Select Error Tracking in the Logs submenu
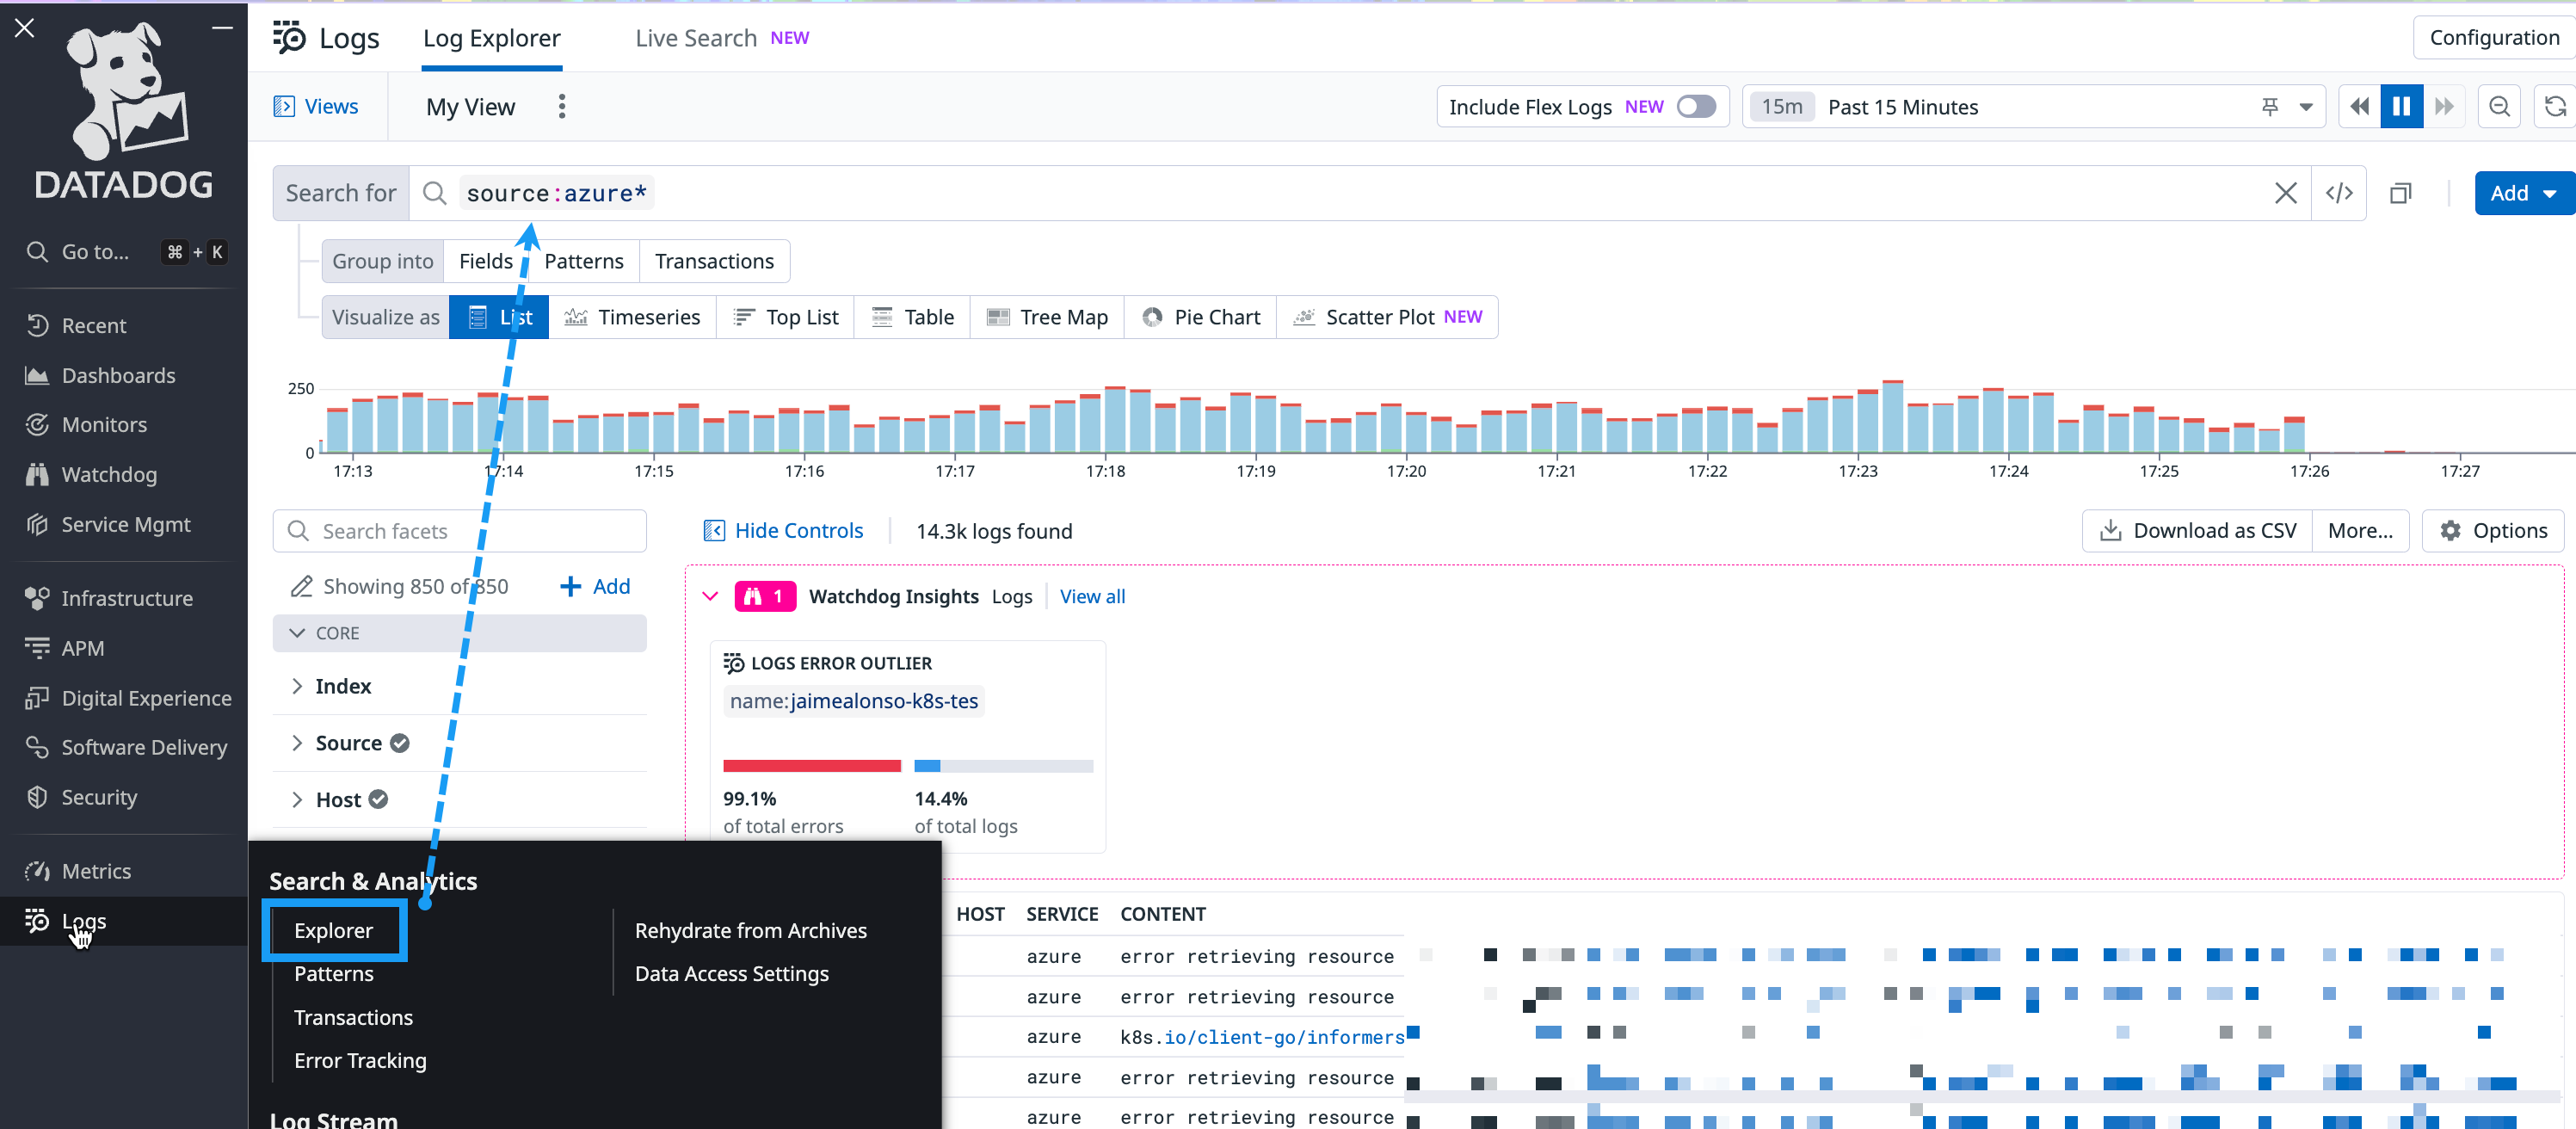The height and width of the screenshot is (1129, 2576). click(x=360, y=1060)
